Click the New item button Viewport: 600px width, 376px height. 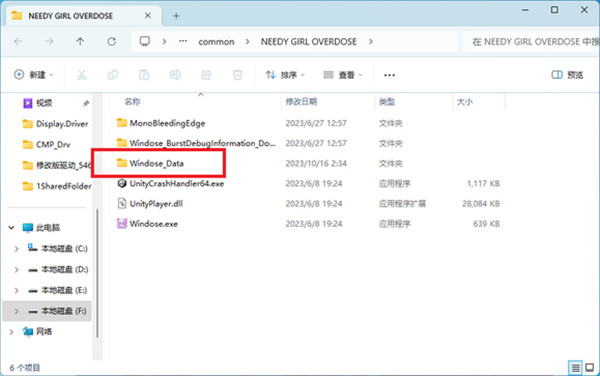[34, 75]
